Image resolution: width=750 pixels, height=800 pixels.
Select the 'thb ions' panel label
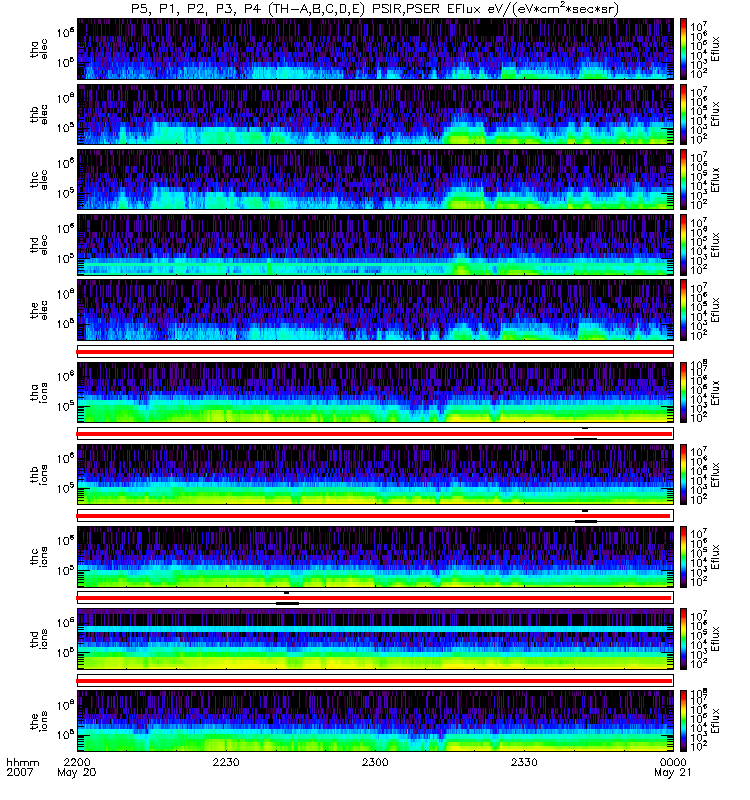point(39,474)
